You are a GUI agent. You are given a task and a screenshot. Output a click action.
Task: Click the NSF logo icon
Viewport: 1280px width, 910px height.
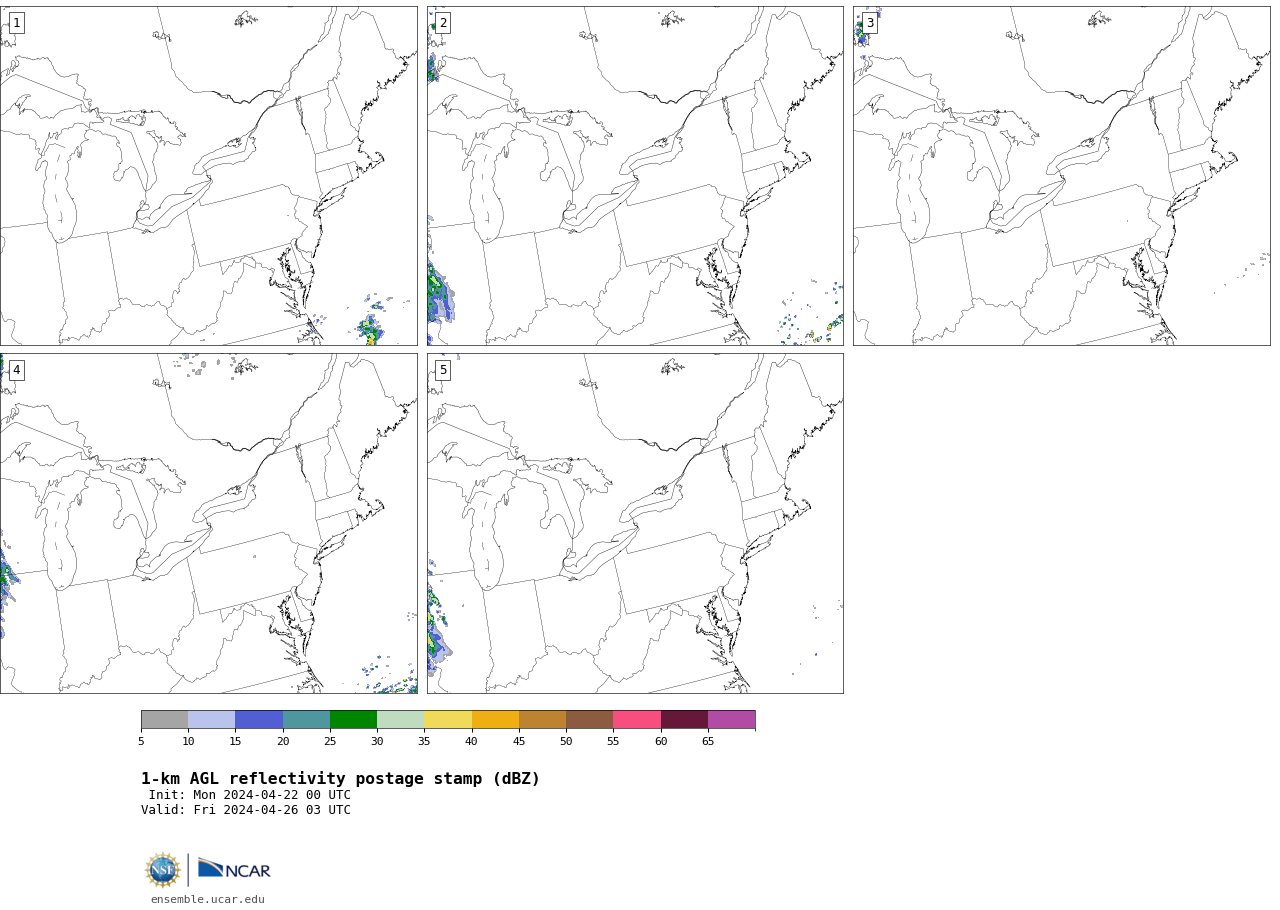click(163, 870)
